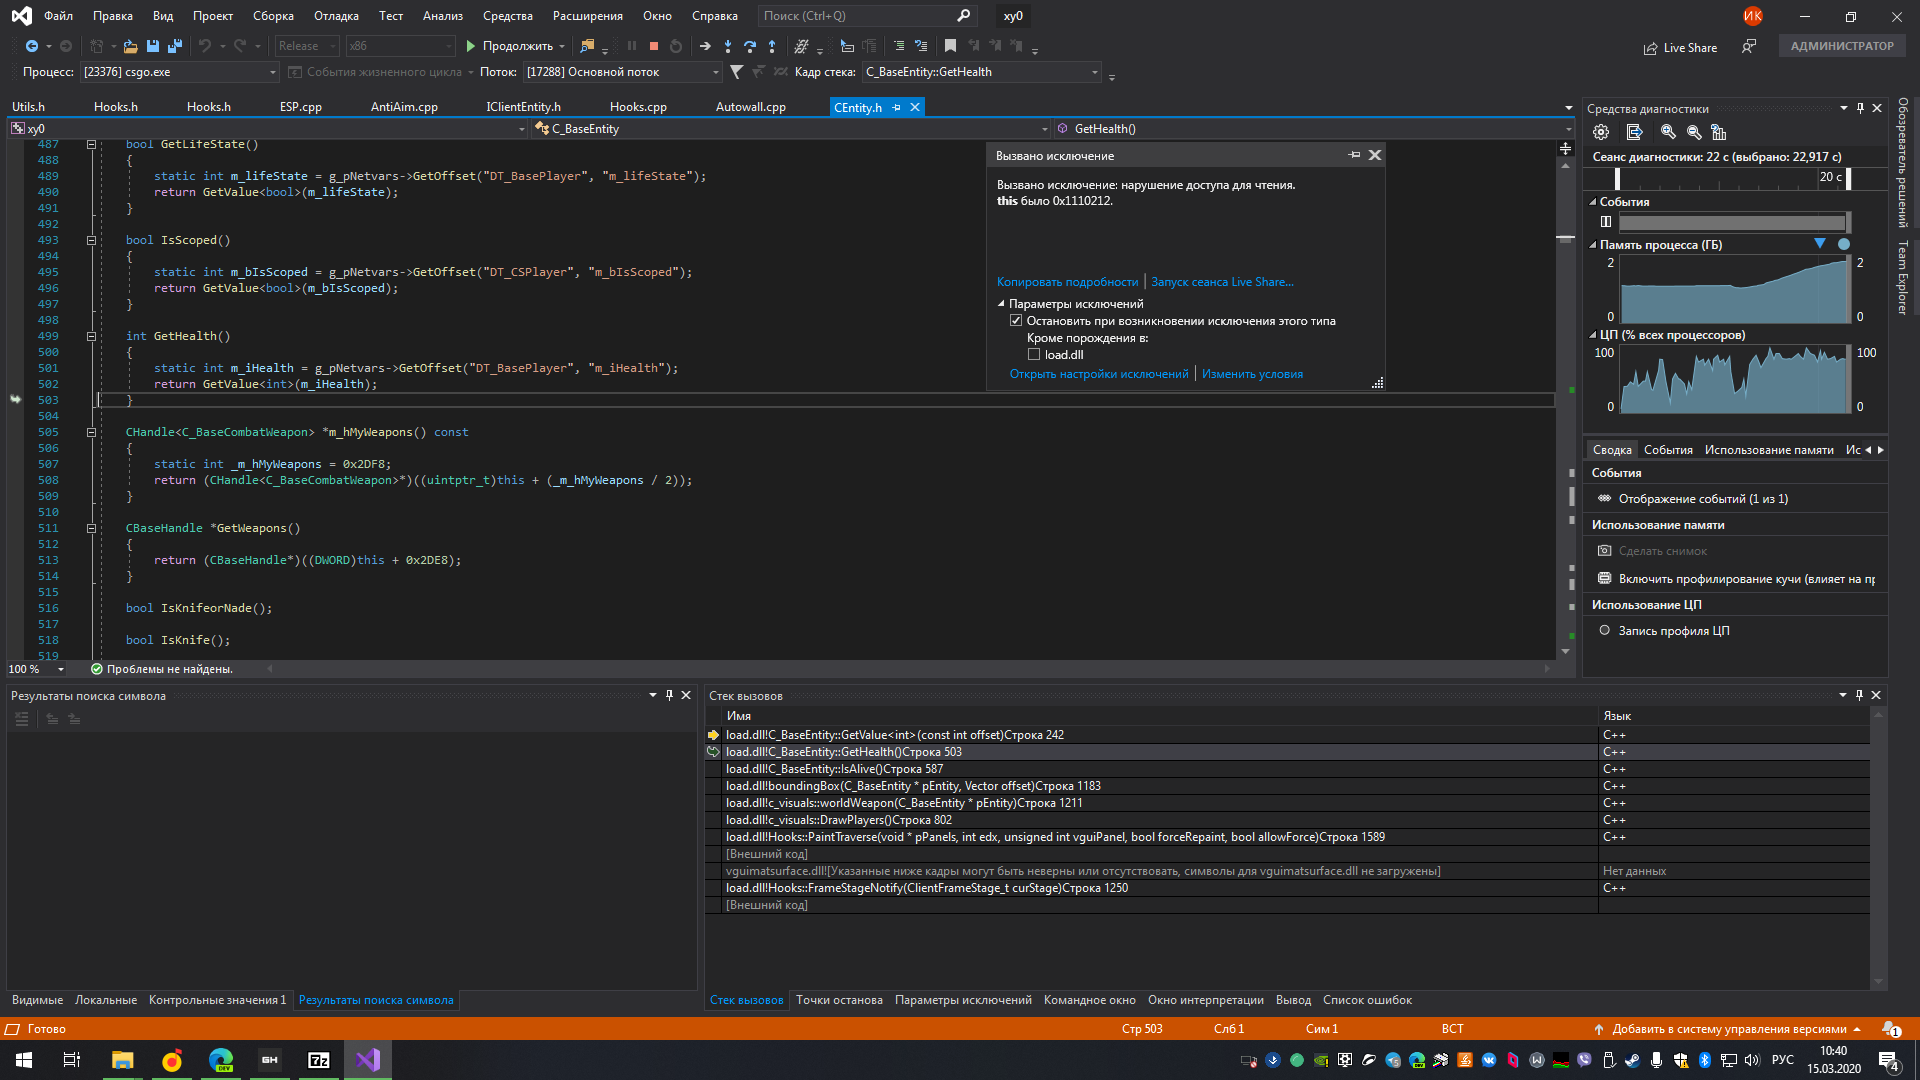Click the 'Копировать подробности' link

[x=1067, y=282]
